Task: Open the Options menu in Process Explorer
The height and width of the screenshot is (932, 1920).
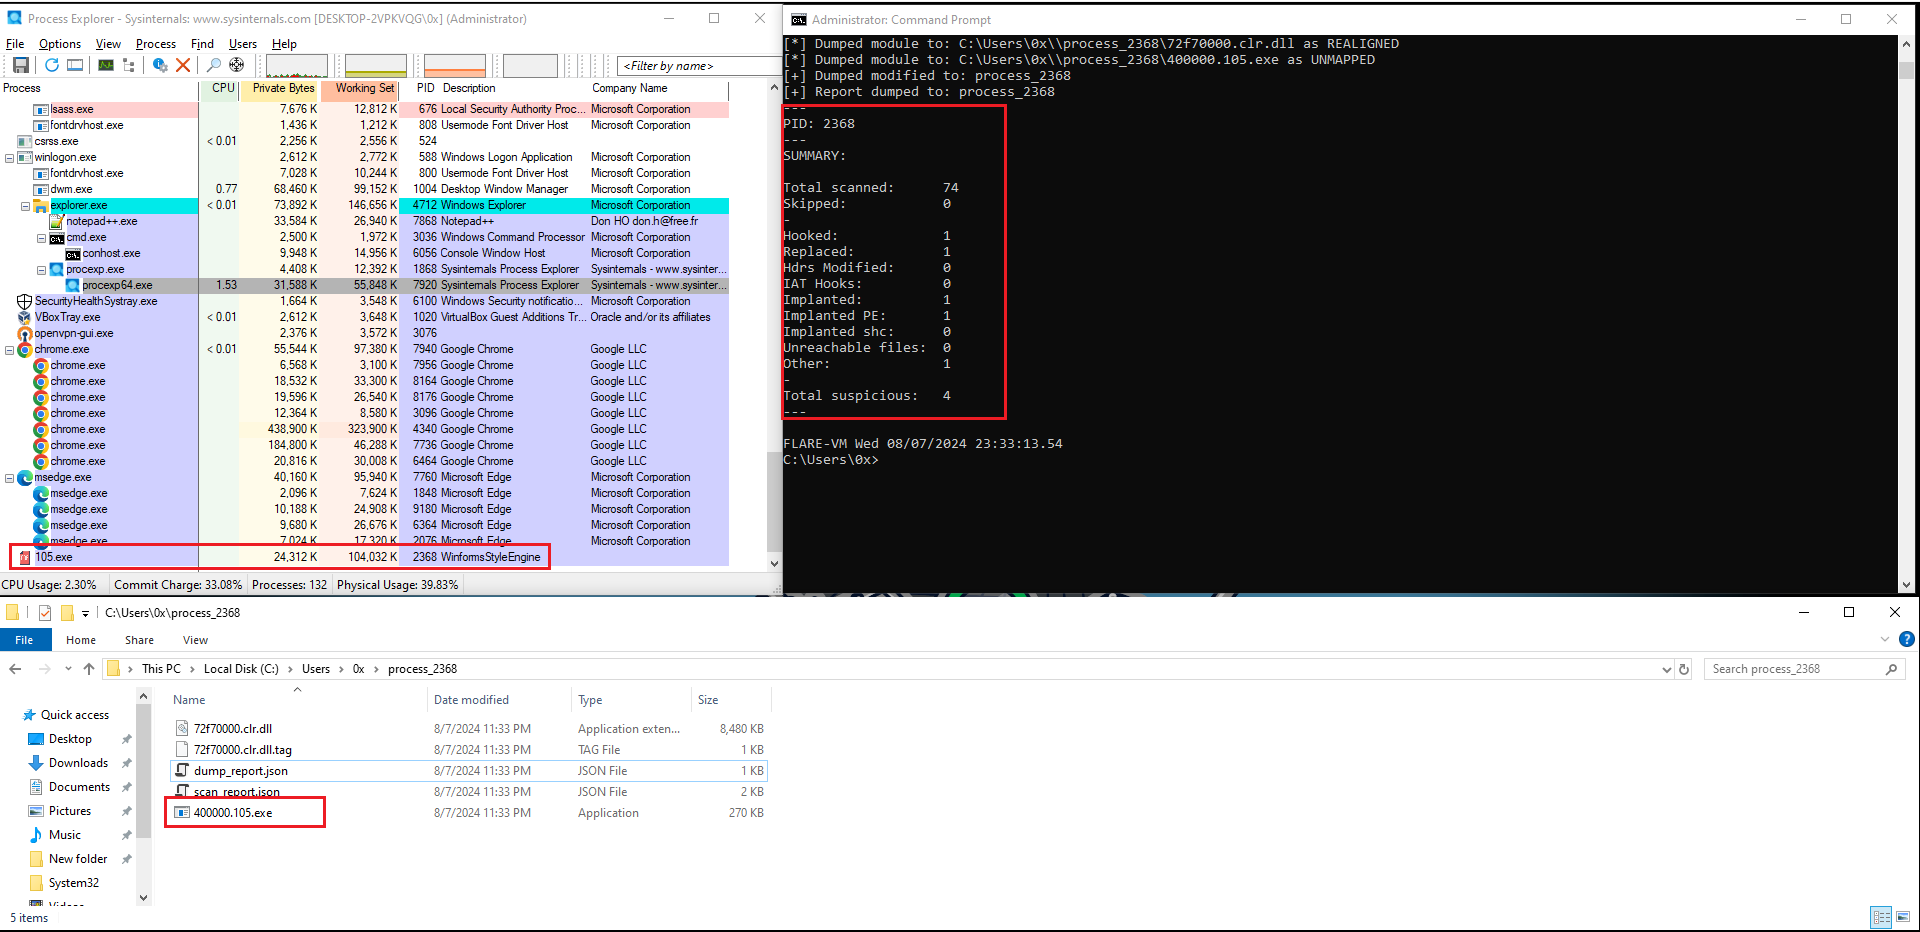Action: [x=60, y=44]
